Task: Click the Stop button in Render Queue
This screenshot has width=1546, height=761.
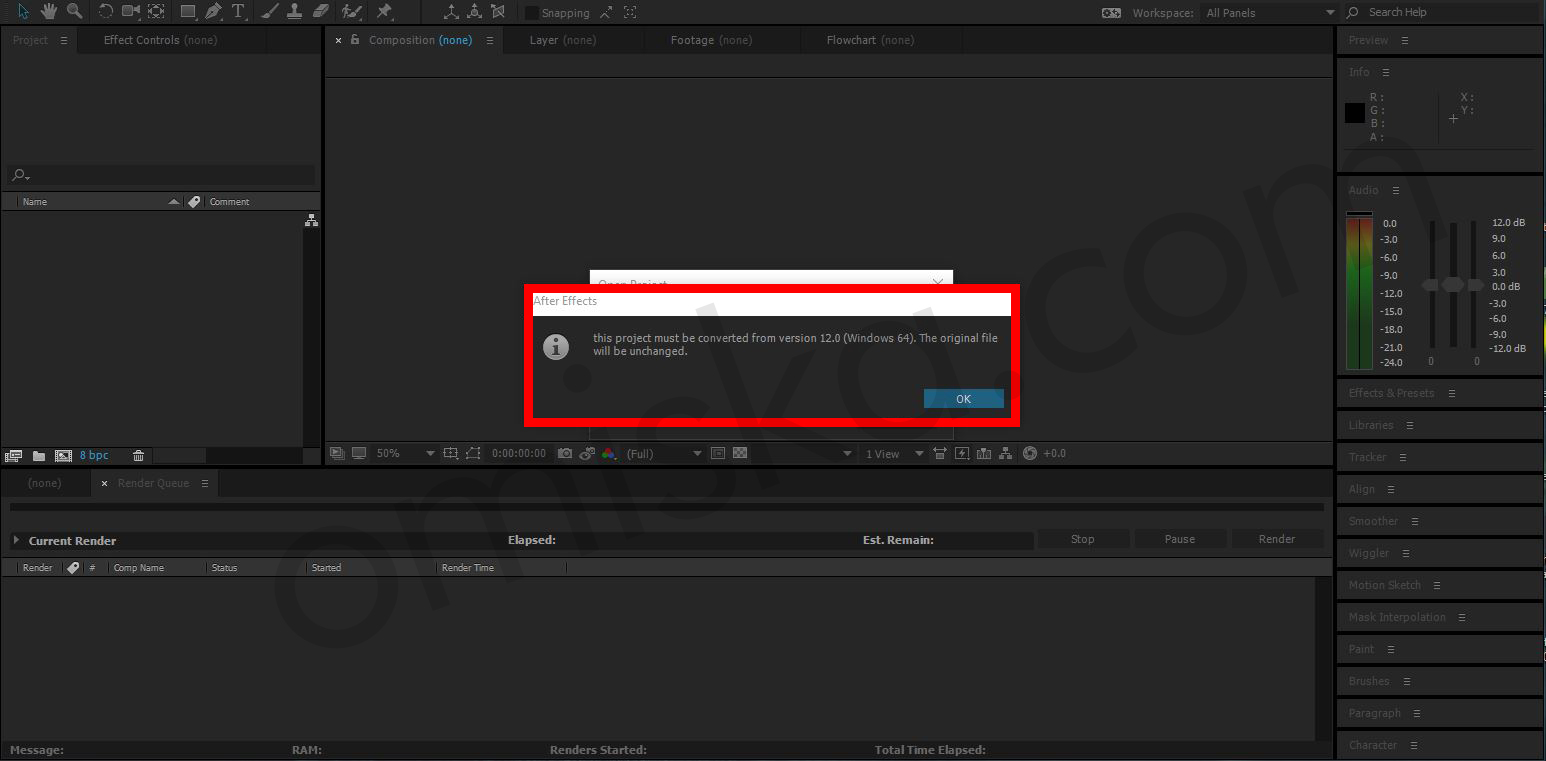Action: tap(1083, 539)
